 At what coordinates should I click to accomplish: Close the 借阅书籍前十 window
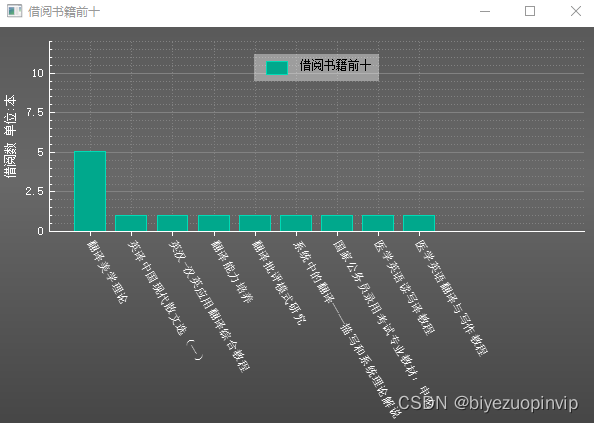575,11
